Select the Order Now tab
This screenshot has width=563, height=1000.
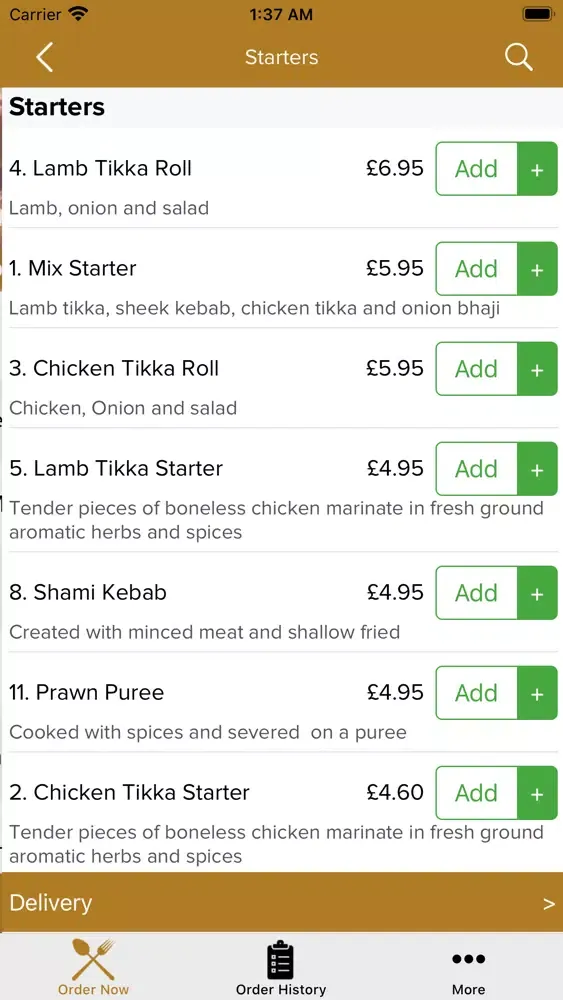click(93, 967)
